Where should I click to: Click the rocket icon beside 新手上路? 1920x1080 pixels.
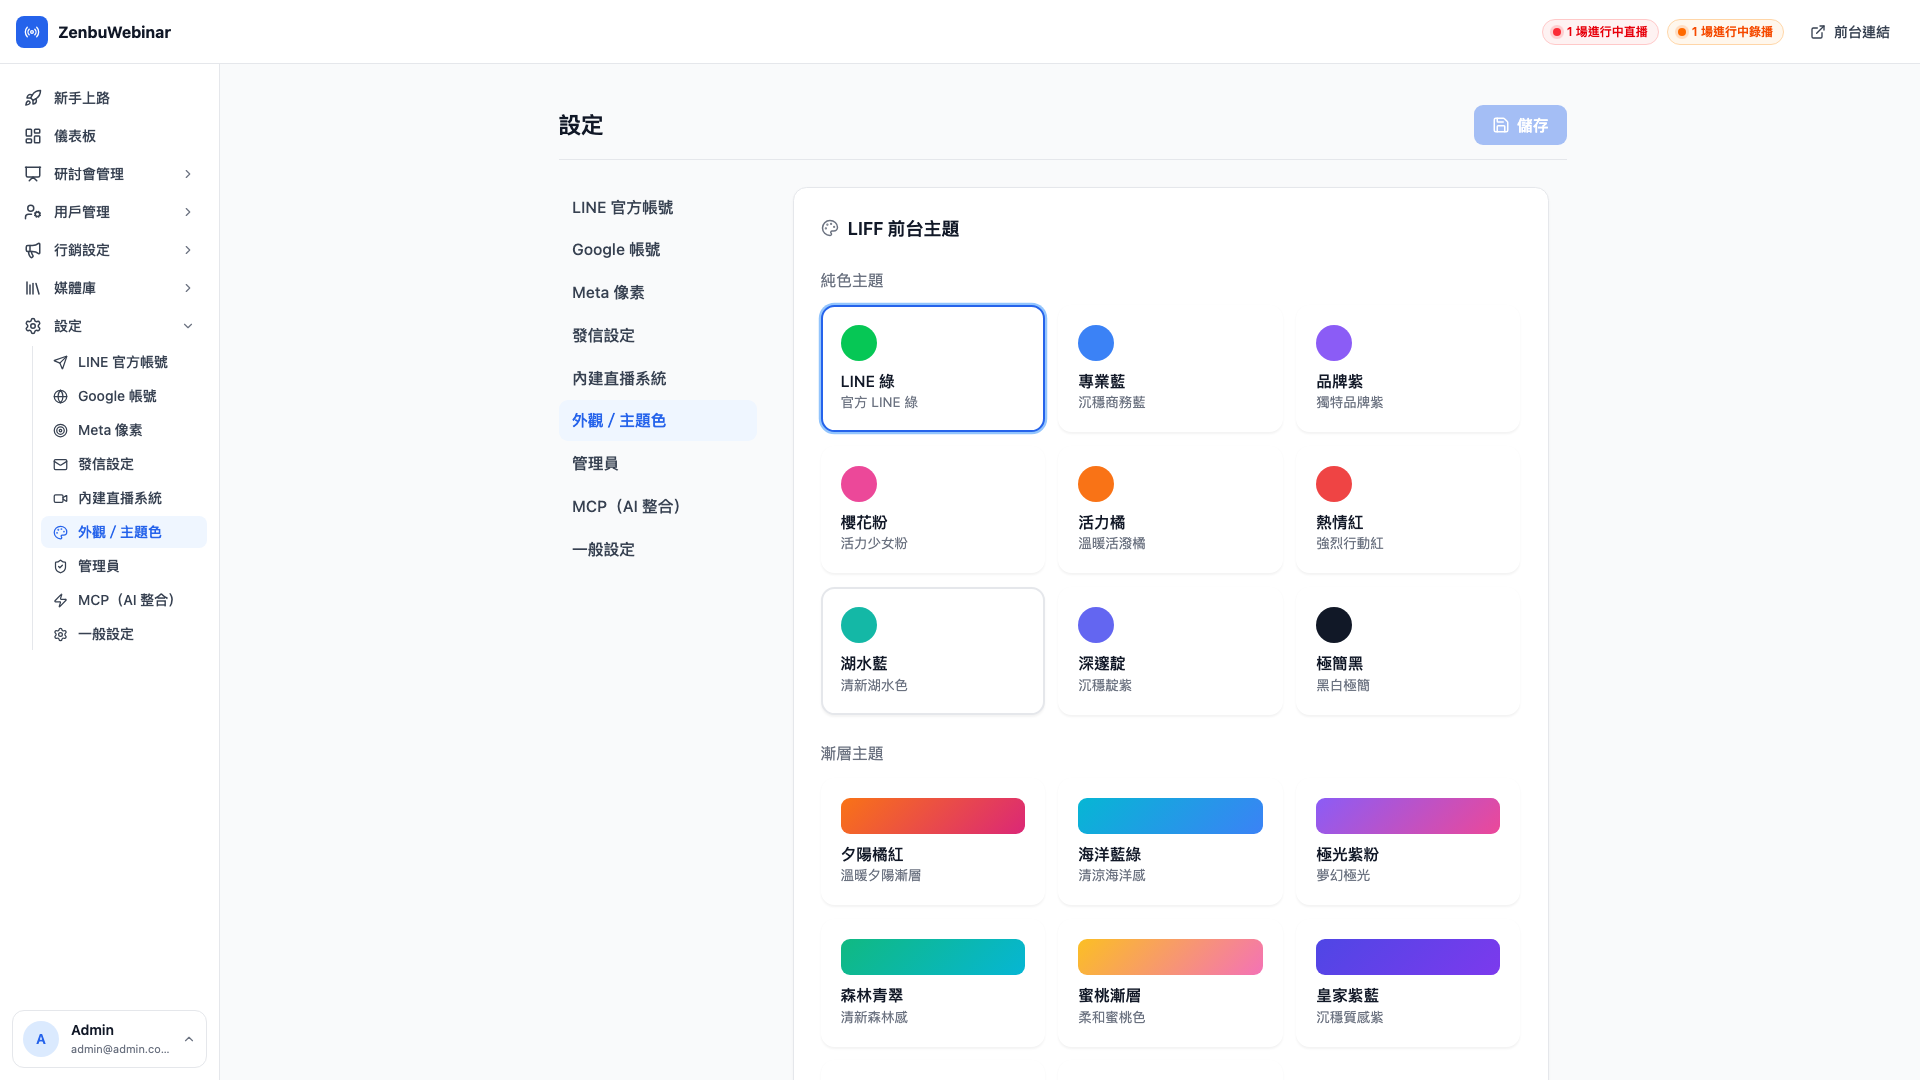(x=33, y=98)
